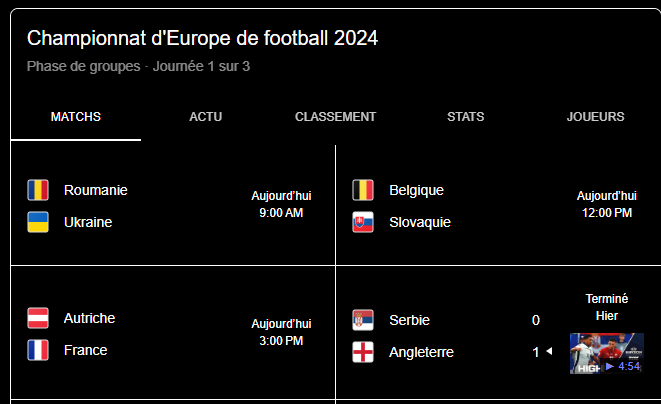Screen dimensions: 661x404
Task: Open the Autriche vs France match
Action: coord(172,334)
